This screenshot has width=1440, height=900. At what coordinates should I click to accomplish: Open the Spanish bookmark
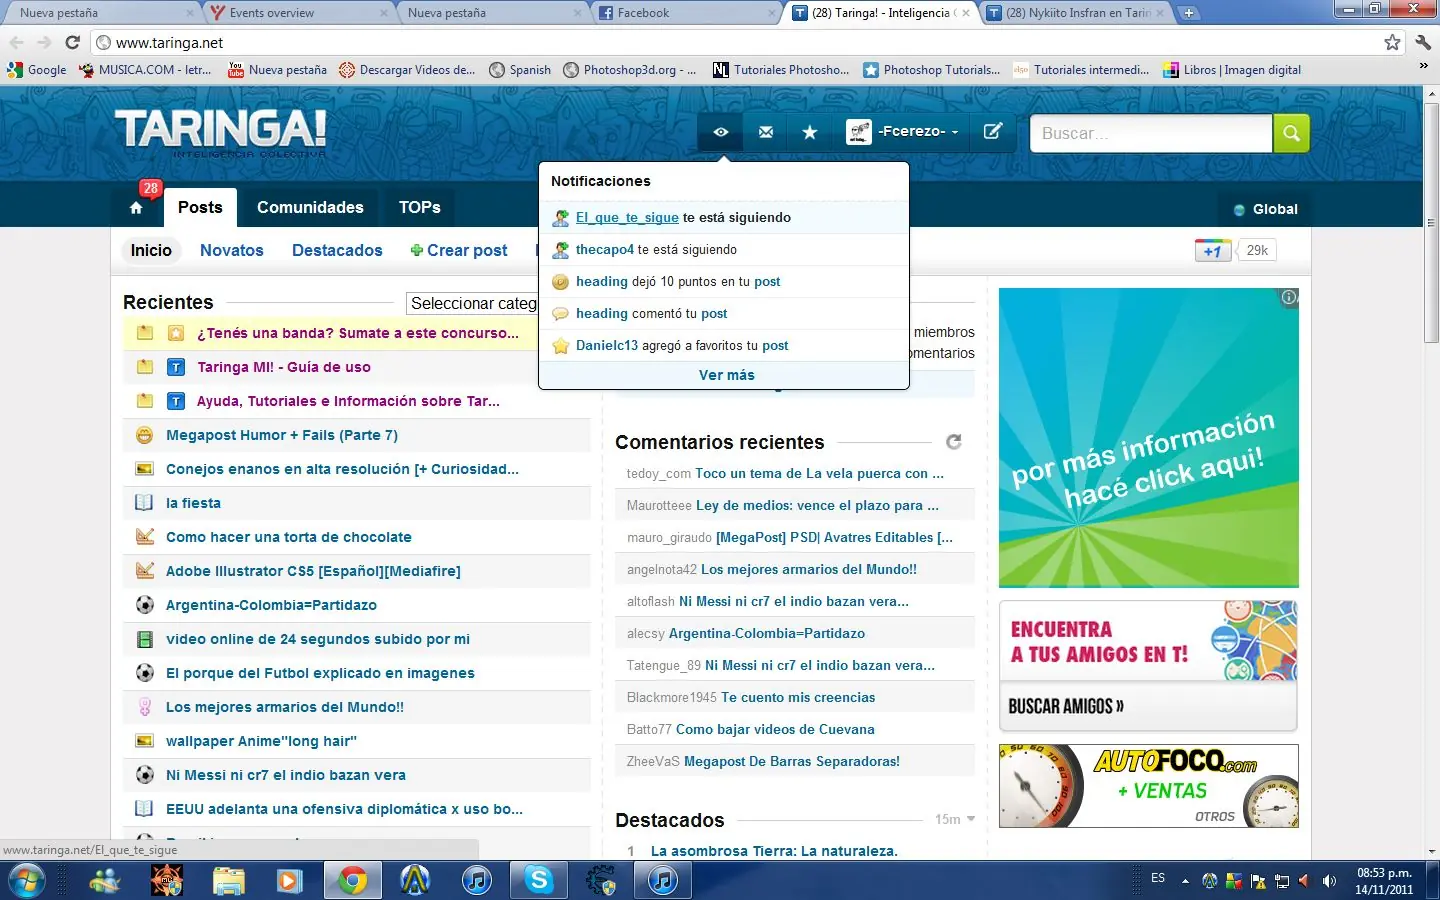tap(520, 70)
